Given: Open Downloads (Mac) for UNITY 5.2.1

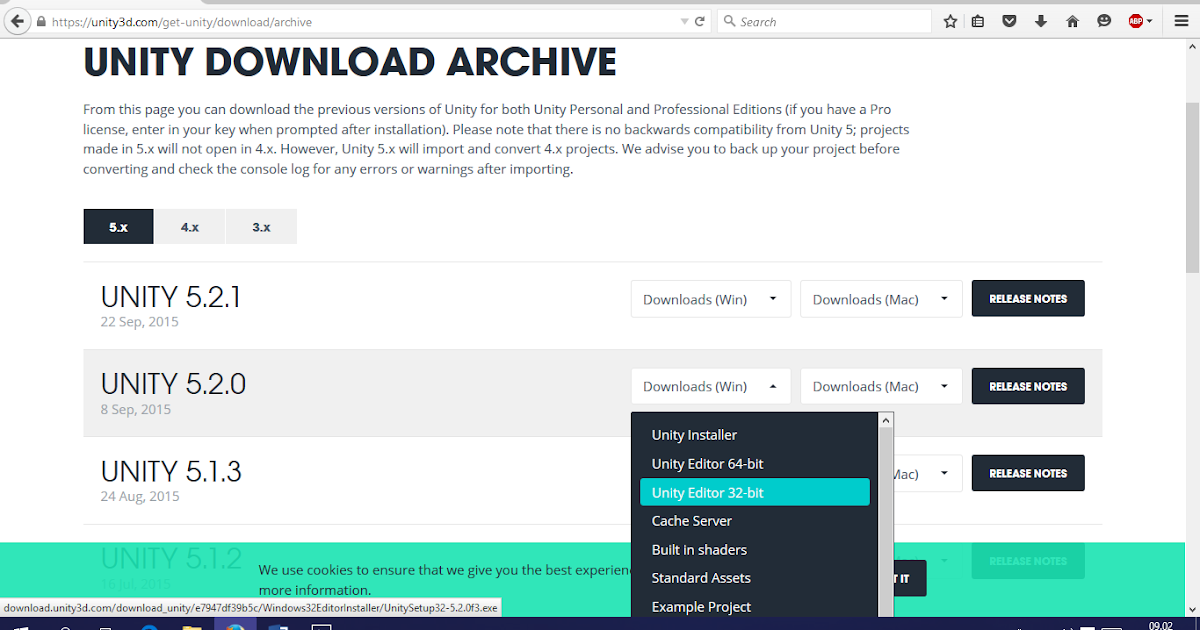Looking at the screenshot, I should [881, 299].
